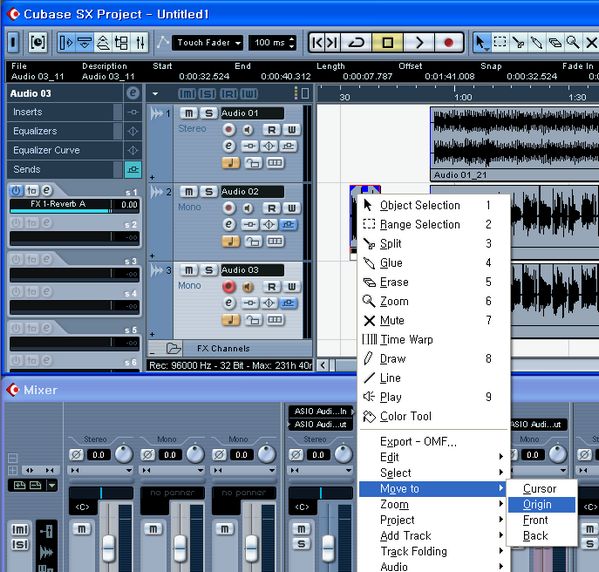Toggle send s1 power for FX 1-Reverb A

pos(16,190)
